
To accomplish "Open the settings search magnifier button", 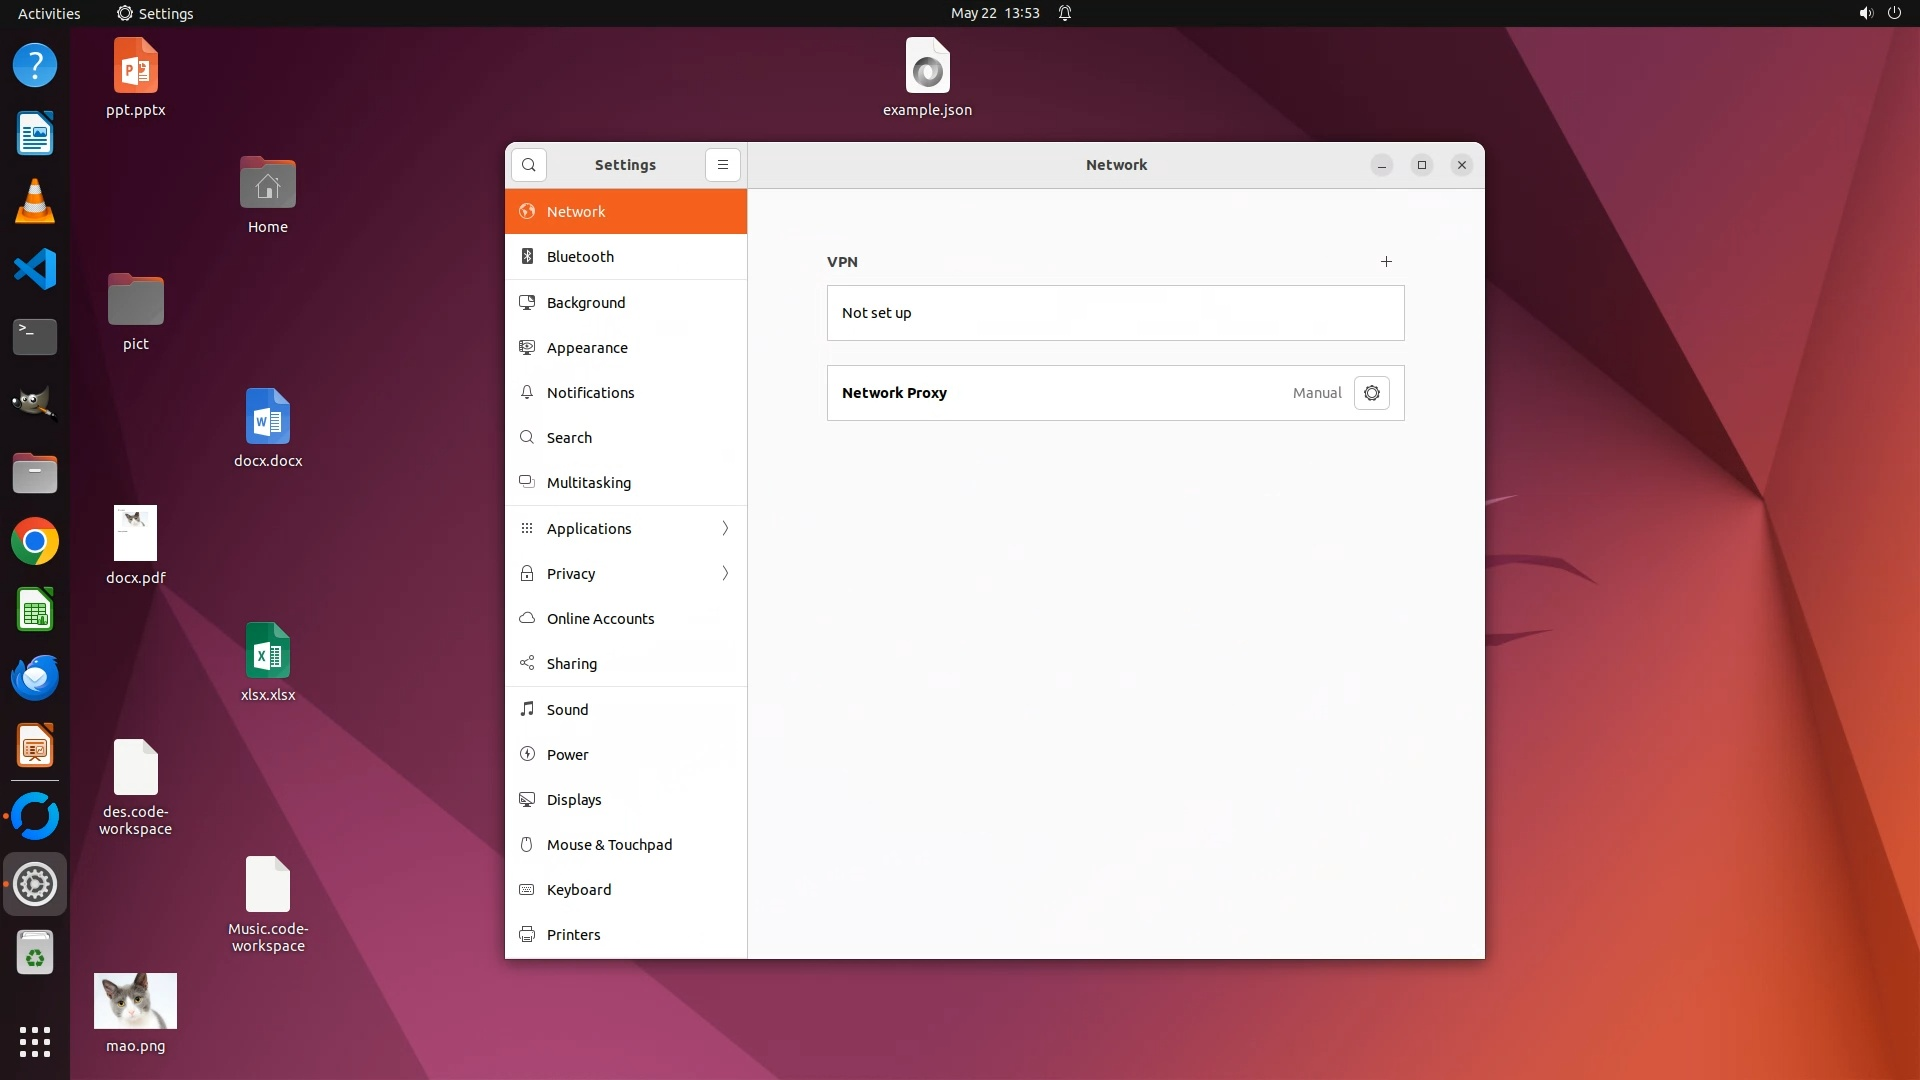I will [529, 165].
